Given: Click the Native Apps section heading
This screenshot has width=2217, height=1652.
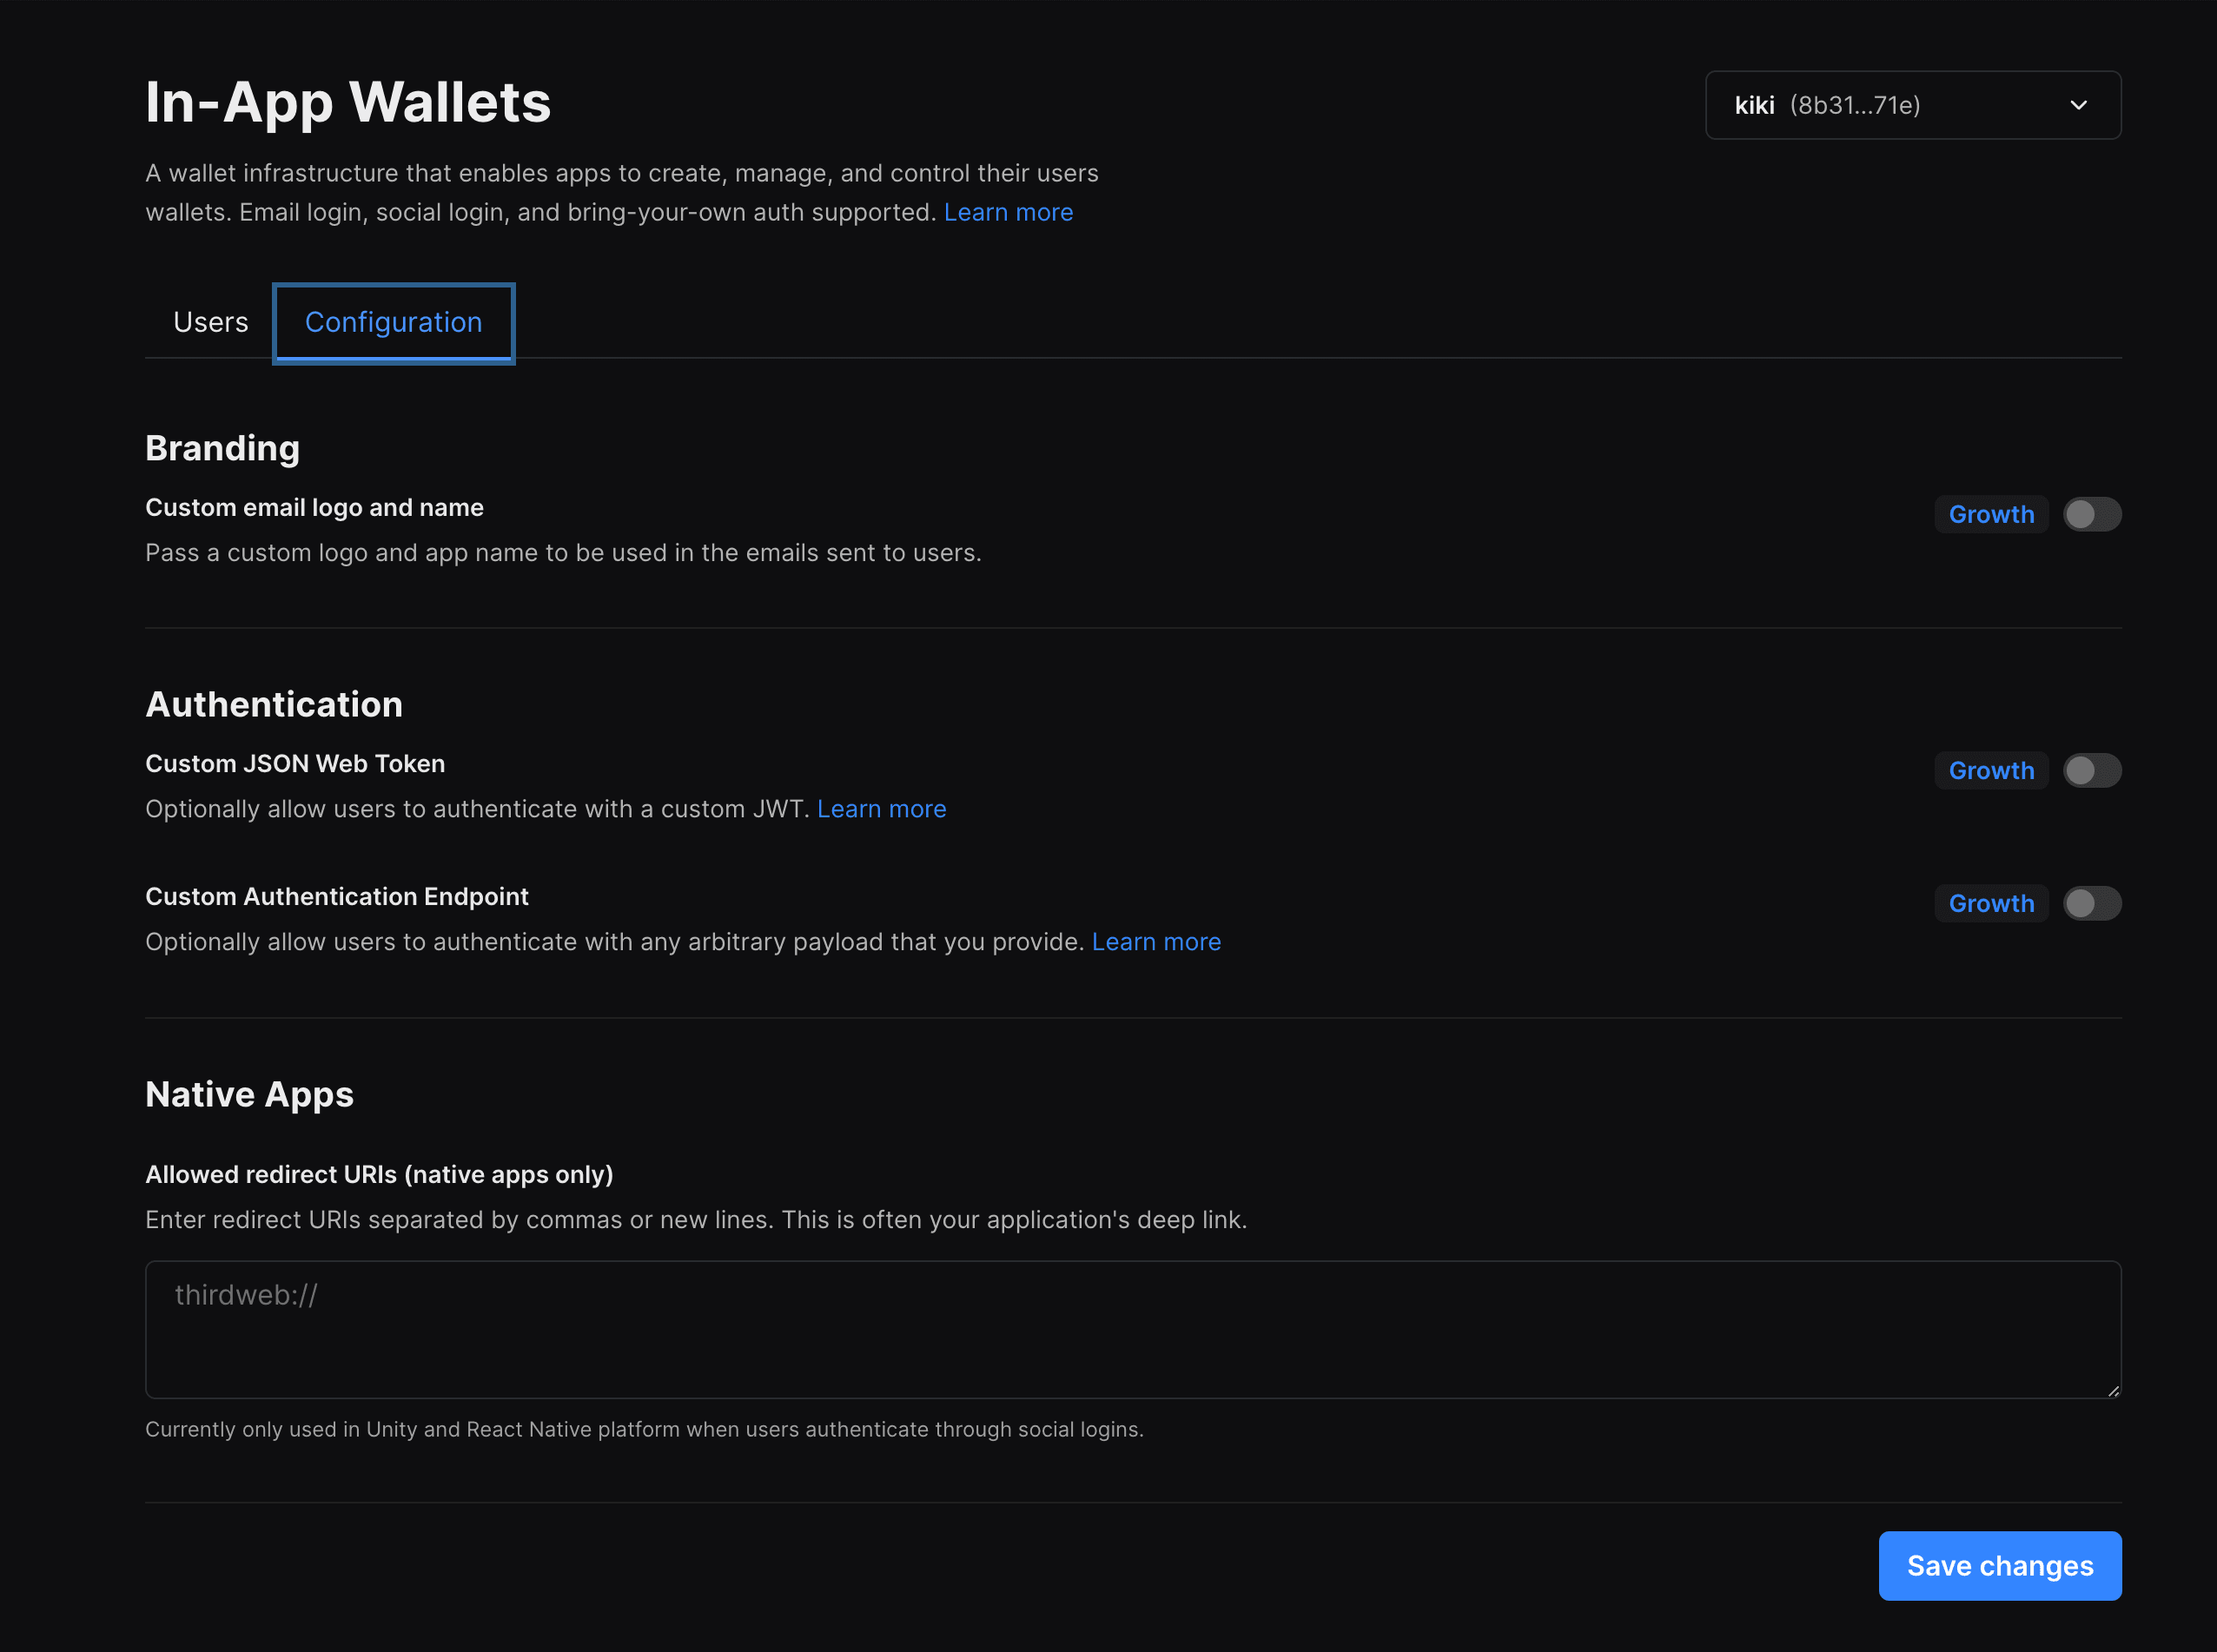Looking at the screenshot, I should pos(249,1094).
